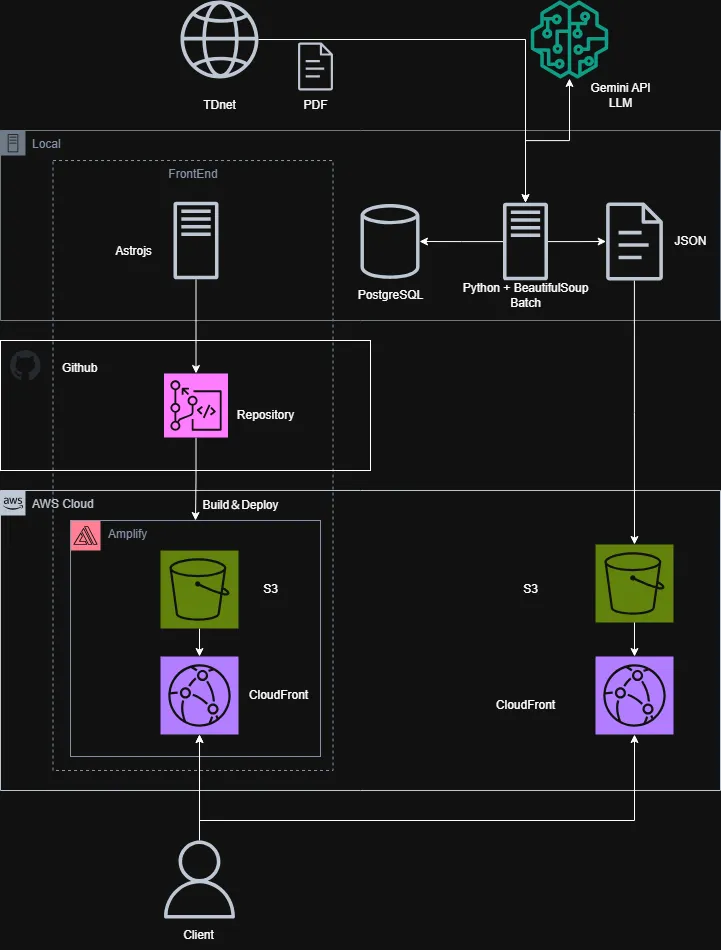This screenshot has width=721, height=950.
Task: Click the JSON file icon
Action: pos(634,241)
